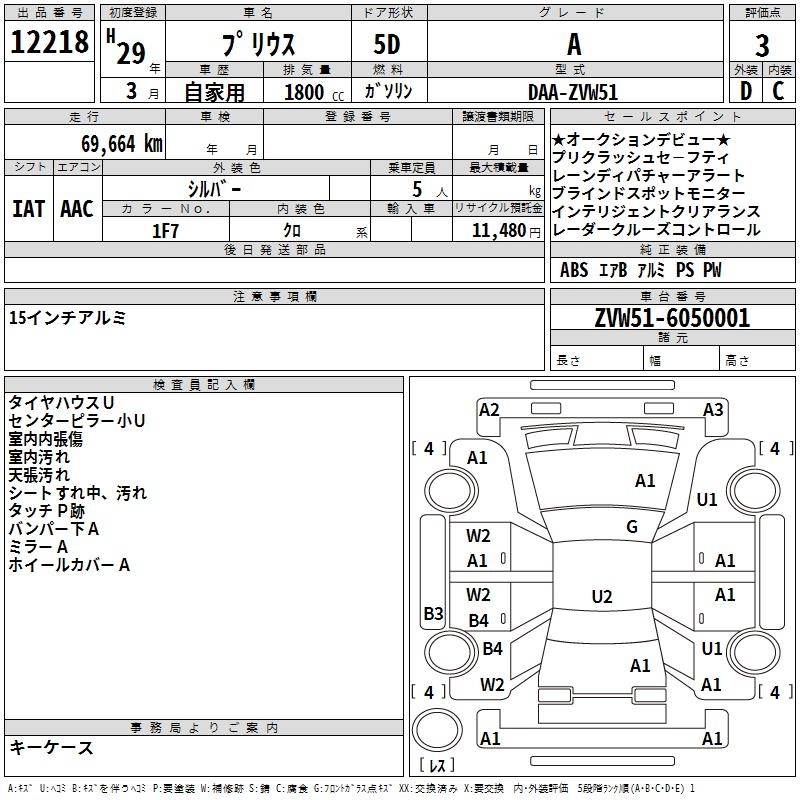Screen dimensions: 800x800
Task: Click the interior grade C cell
Action: pos(778,90)
